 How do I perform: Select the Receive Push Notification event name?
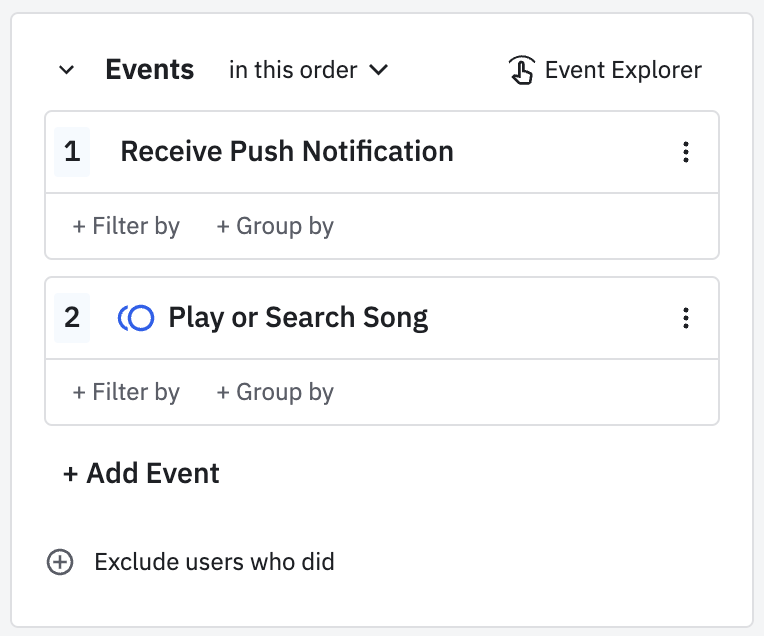[x=287, y=152]
